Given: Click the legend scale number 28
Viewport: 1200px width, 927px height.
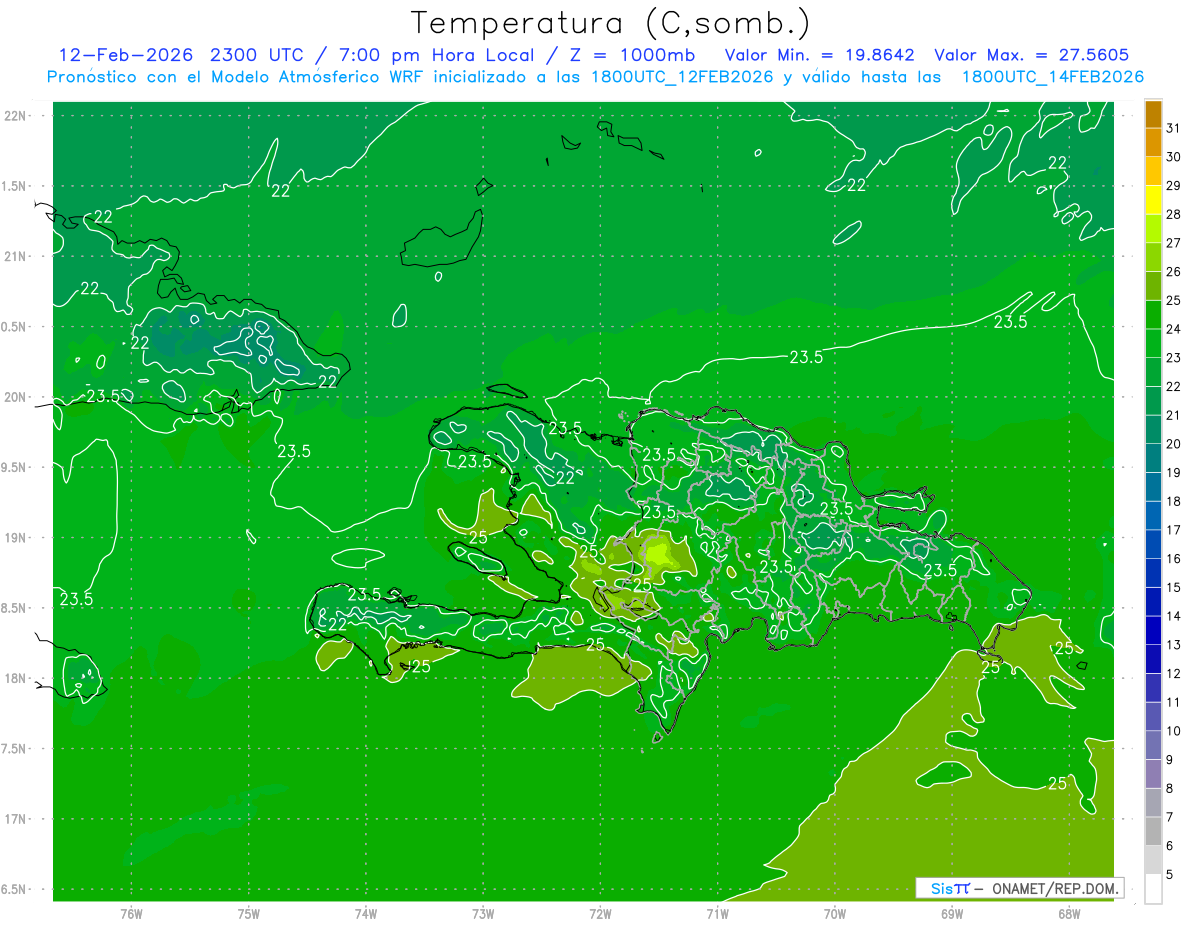Looking at the screenshot, I should click(x=1174, y=214).
